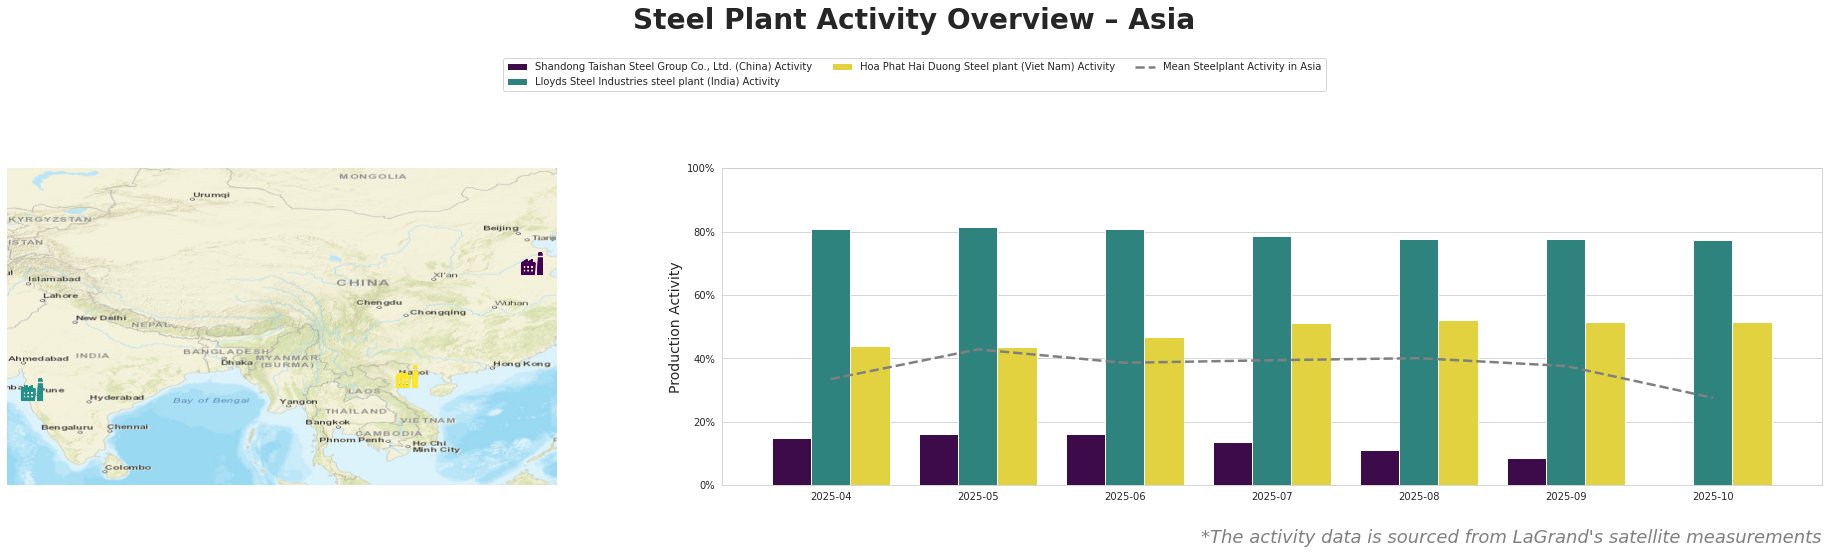The height and width of the screenshot is (554, 1828).
Task: Click the Steel Plant Activity Overview title
Action: coord(913,20)
